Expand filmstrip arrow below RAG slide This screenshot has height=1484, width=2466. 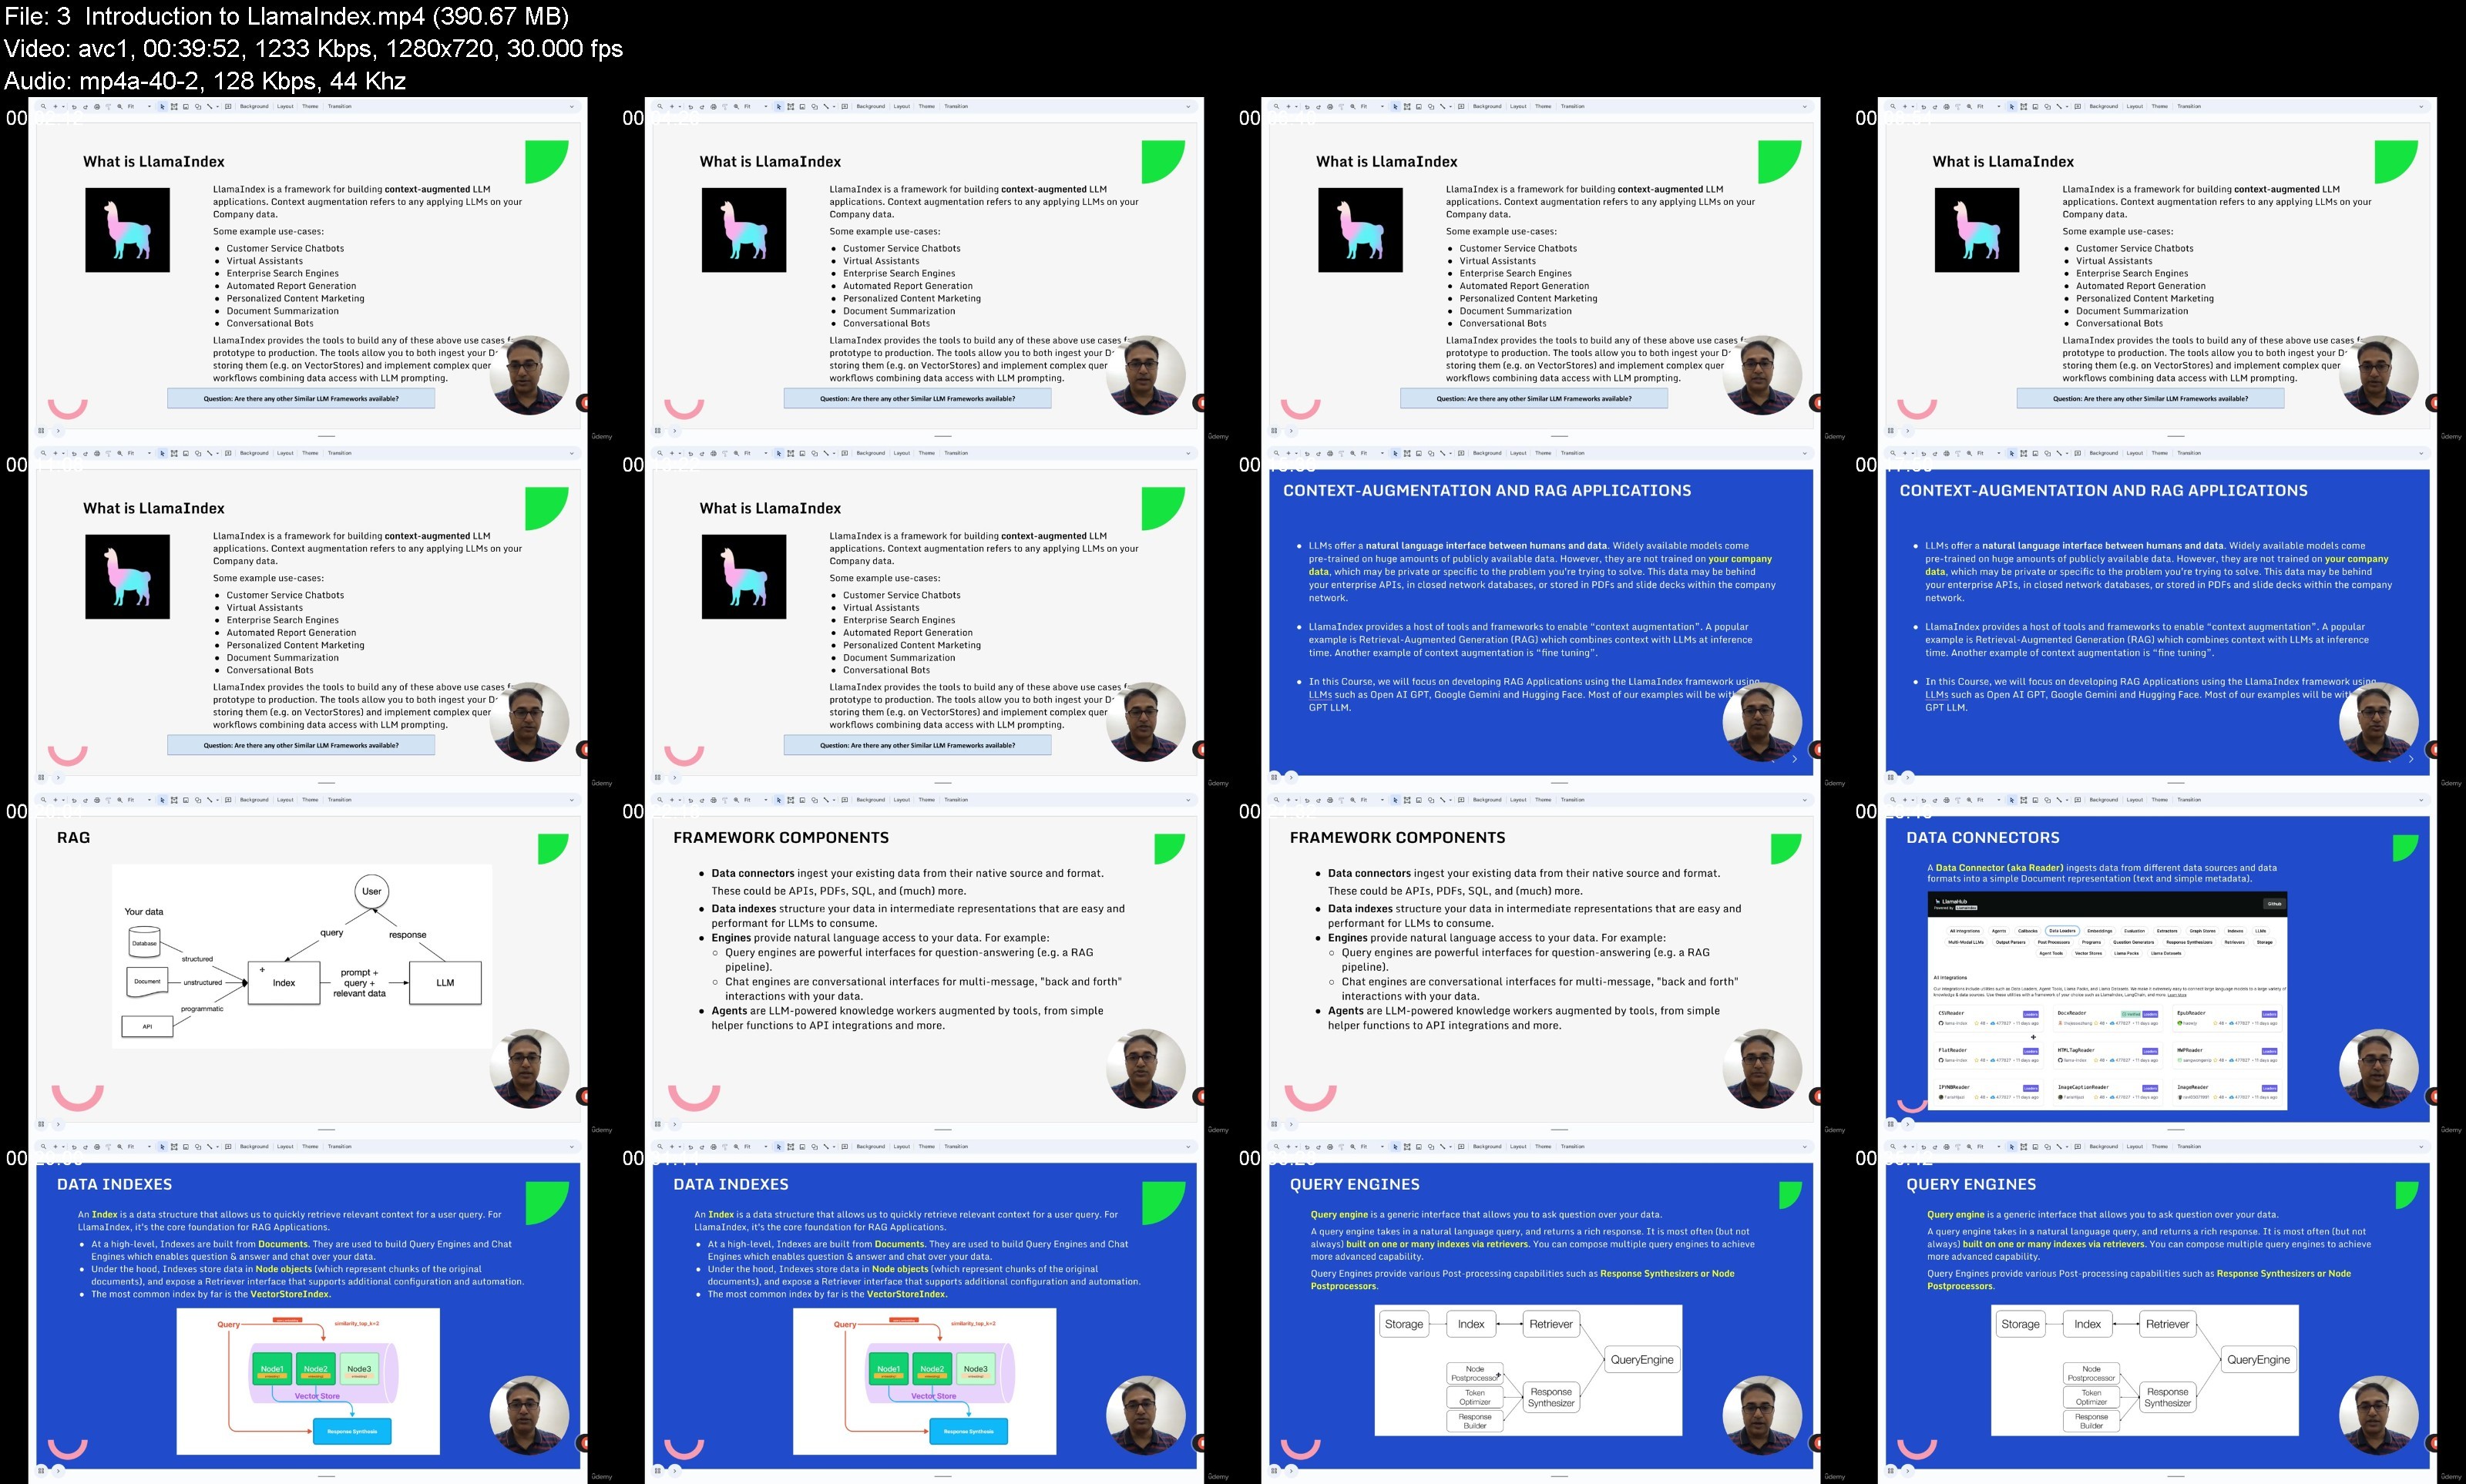tap(58, 1124)
